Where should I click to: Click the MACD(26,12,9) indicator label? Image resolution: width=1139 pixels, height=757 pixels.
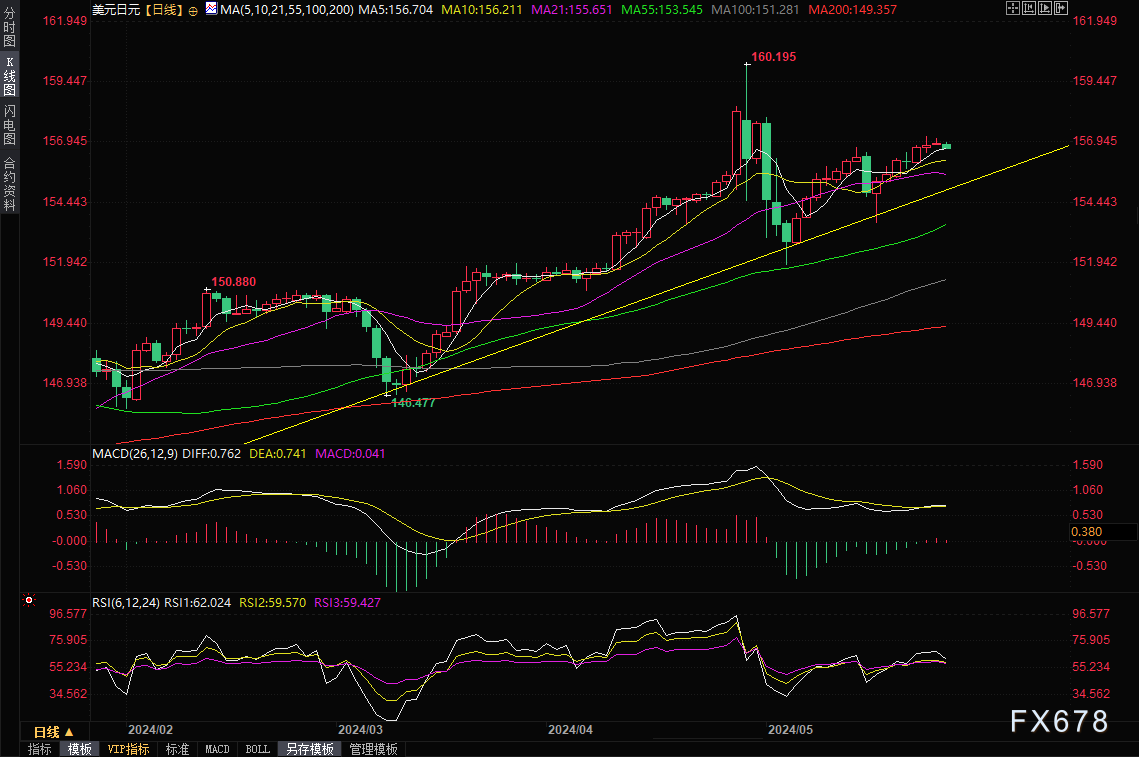(x=132, y=453)
